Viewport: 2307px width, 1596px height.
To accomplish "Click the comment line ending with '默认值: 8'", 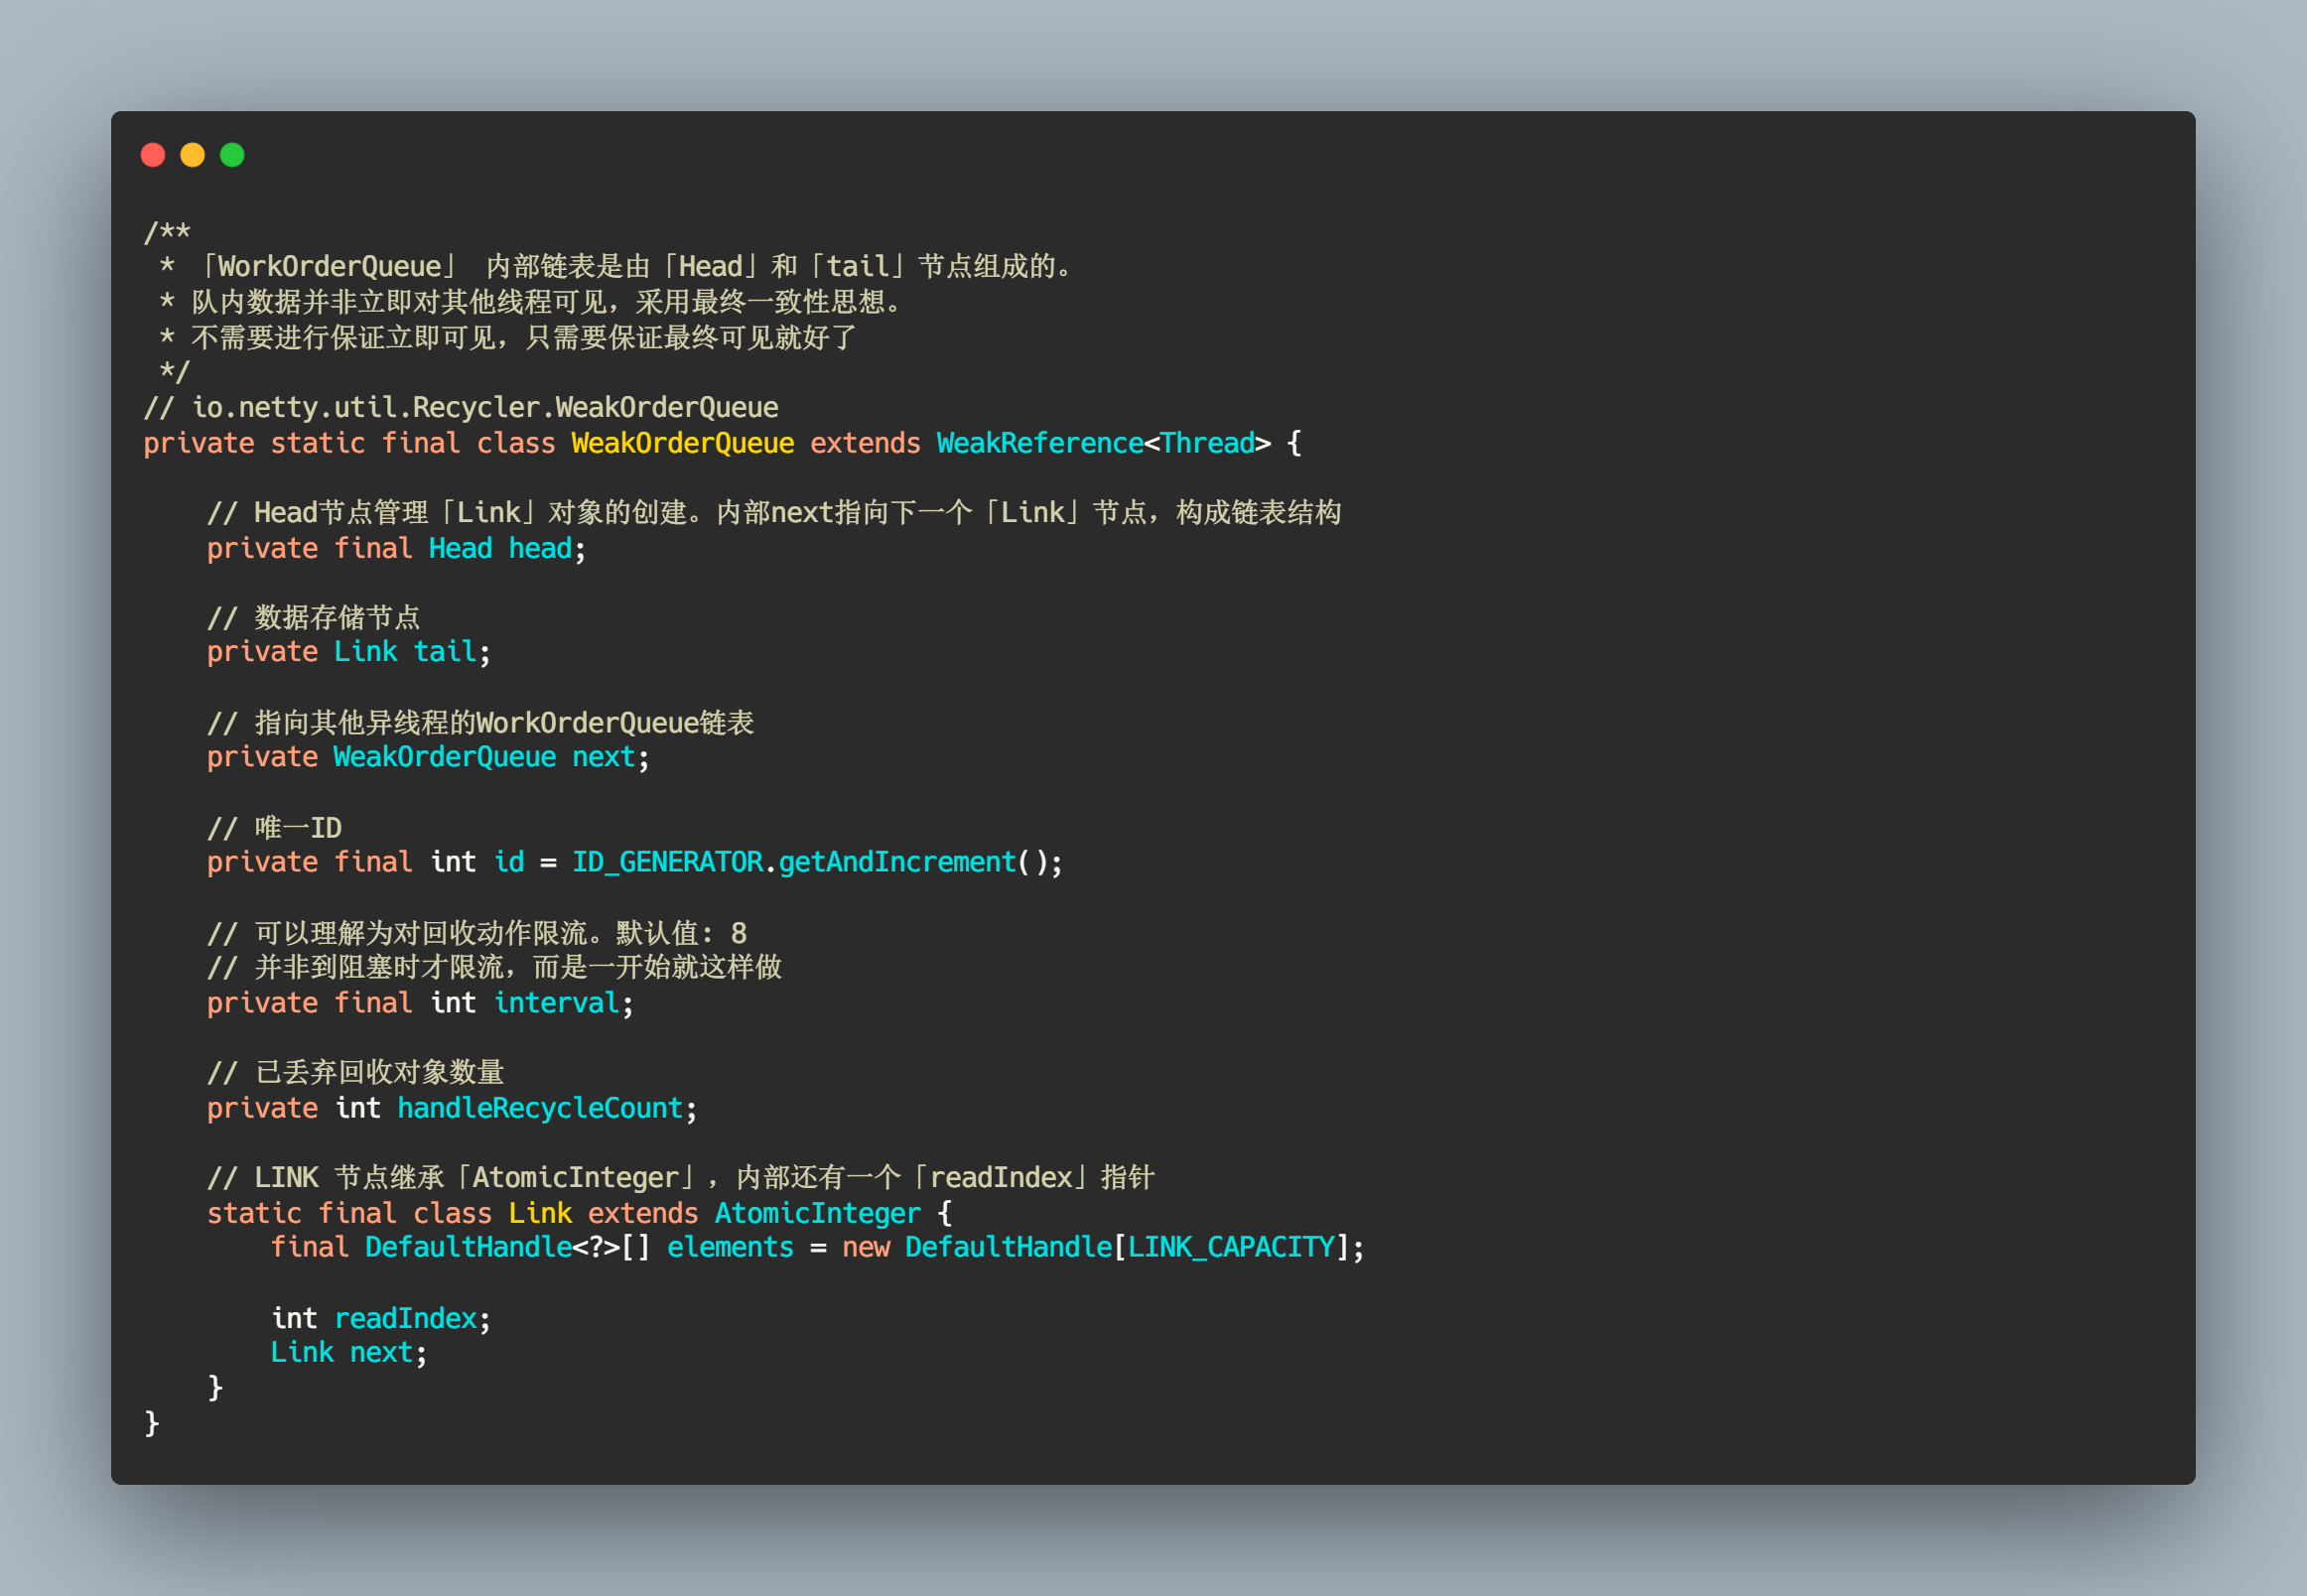I will [x=477, y=933].
